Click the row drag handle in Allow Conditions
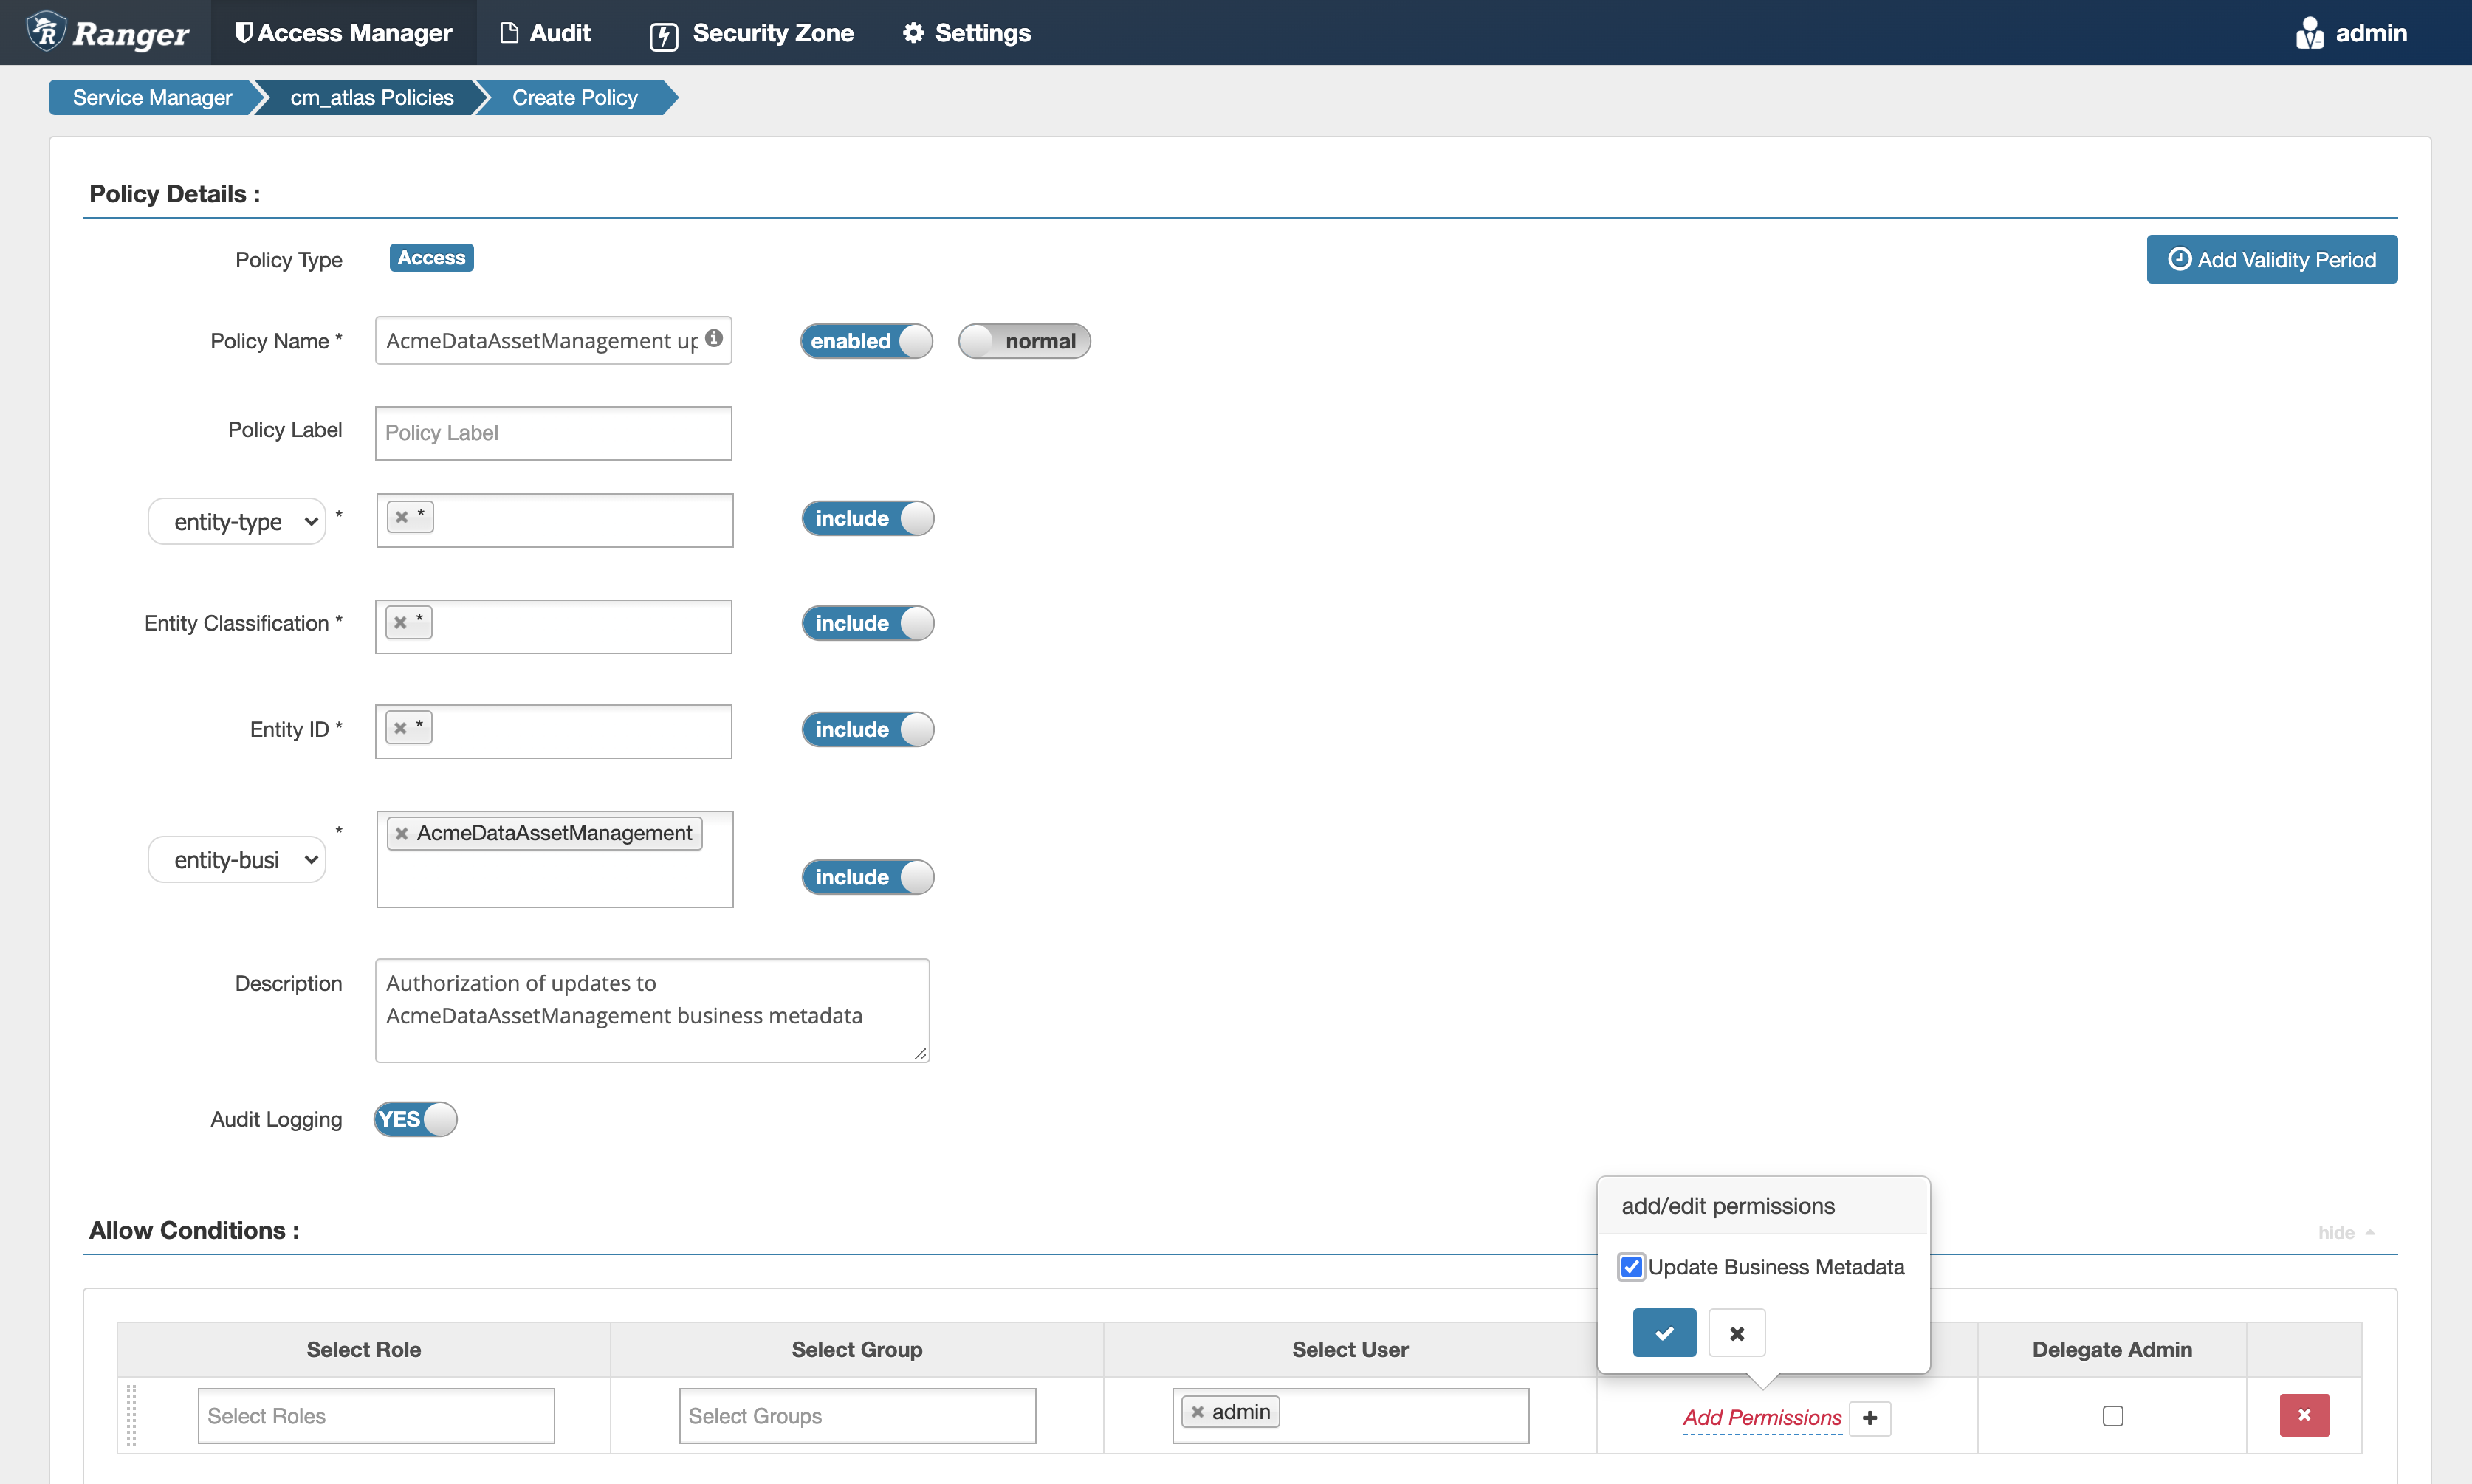The image size is (2472, 1484). coord(131,1415)
